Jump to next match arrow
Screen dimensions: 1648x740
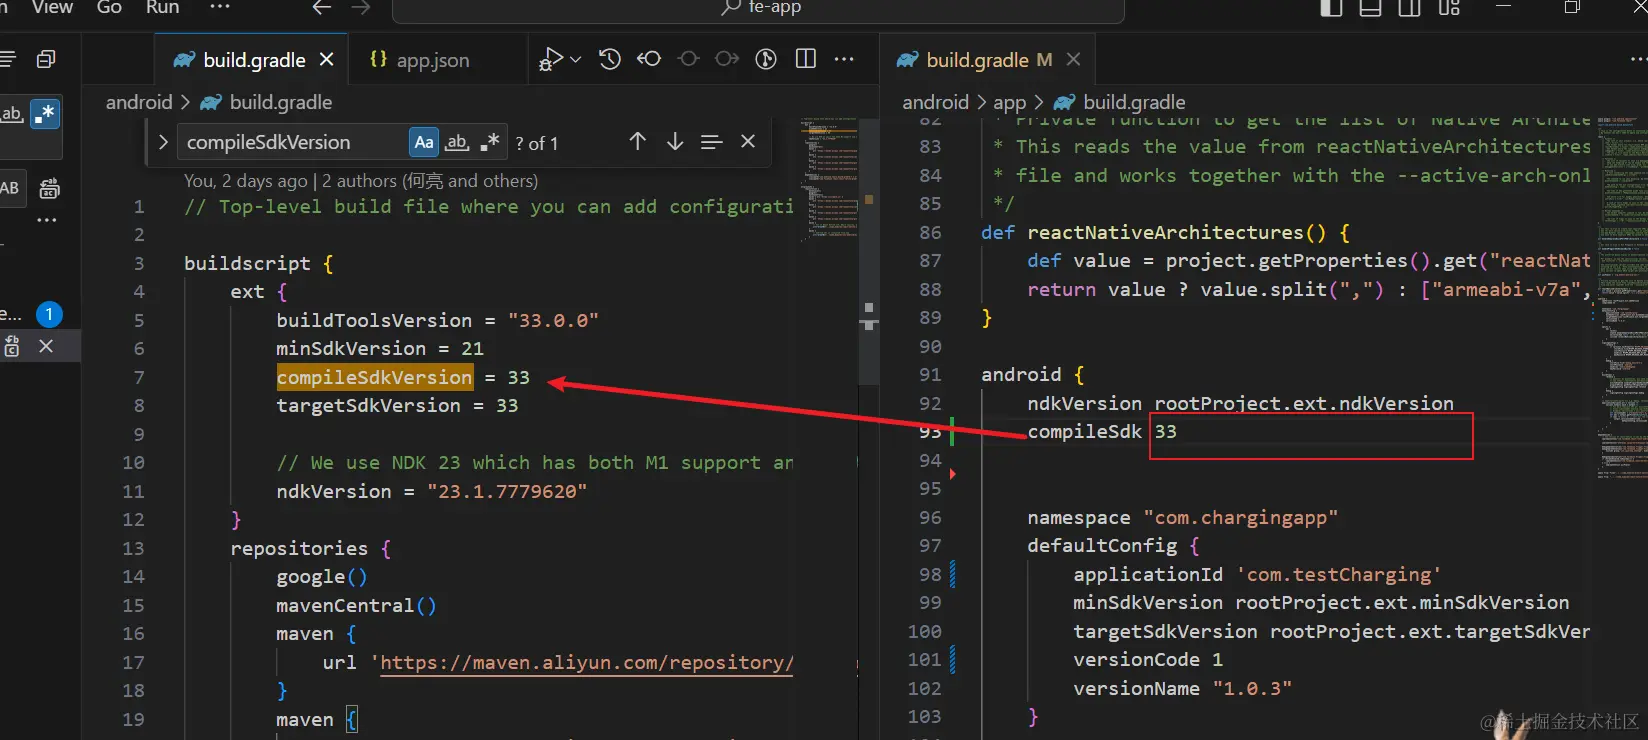(675, 142)
